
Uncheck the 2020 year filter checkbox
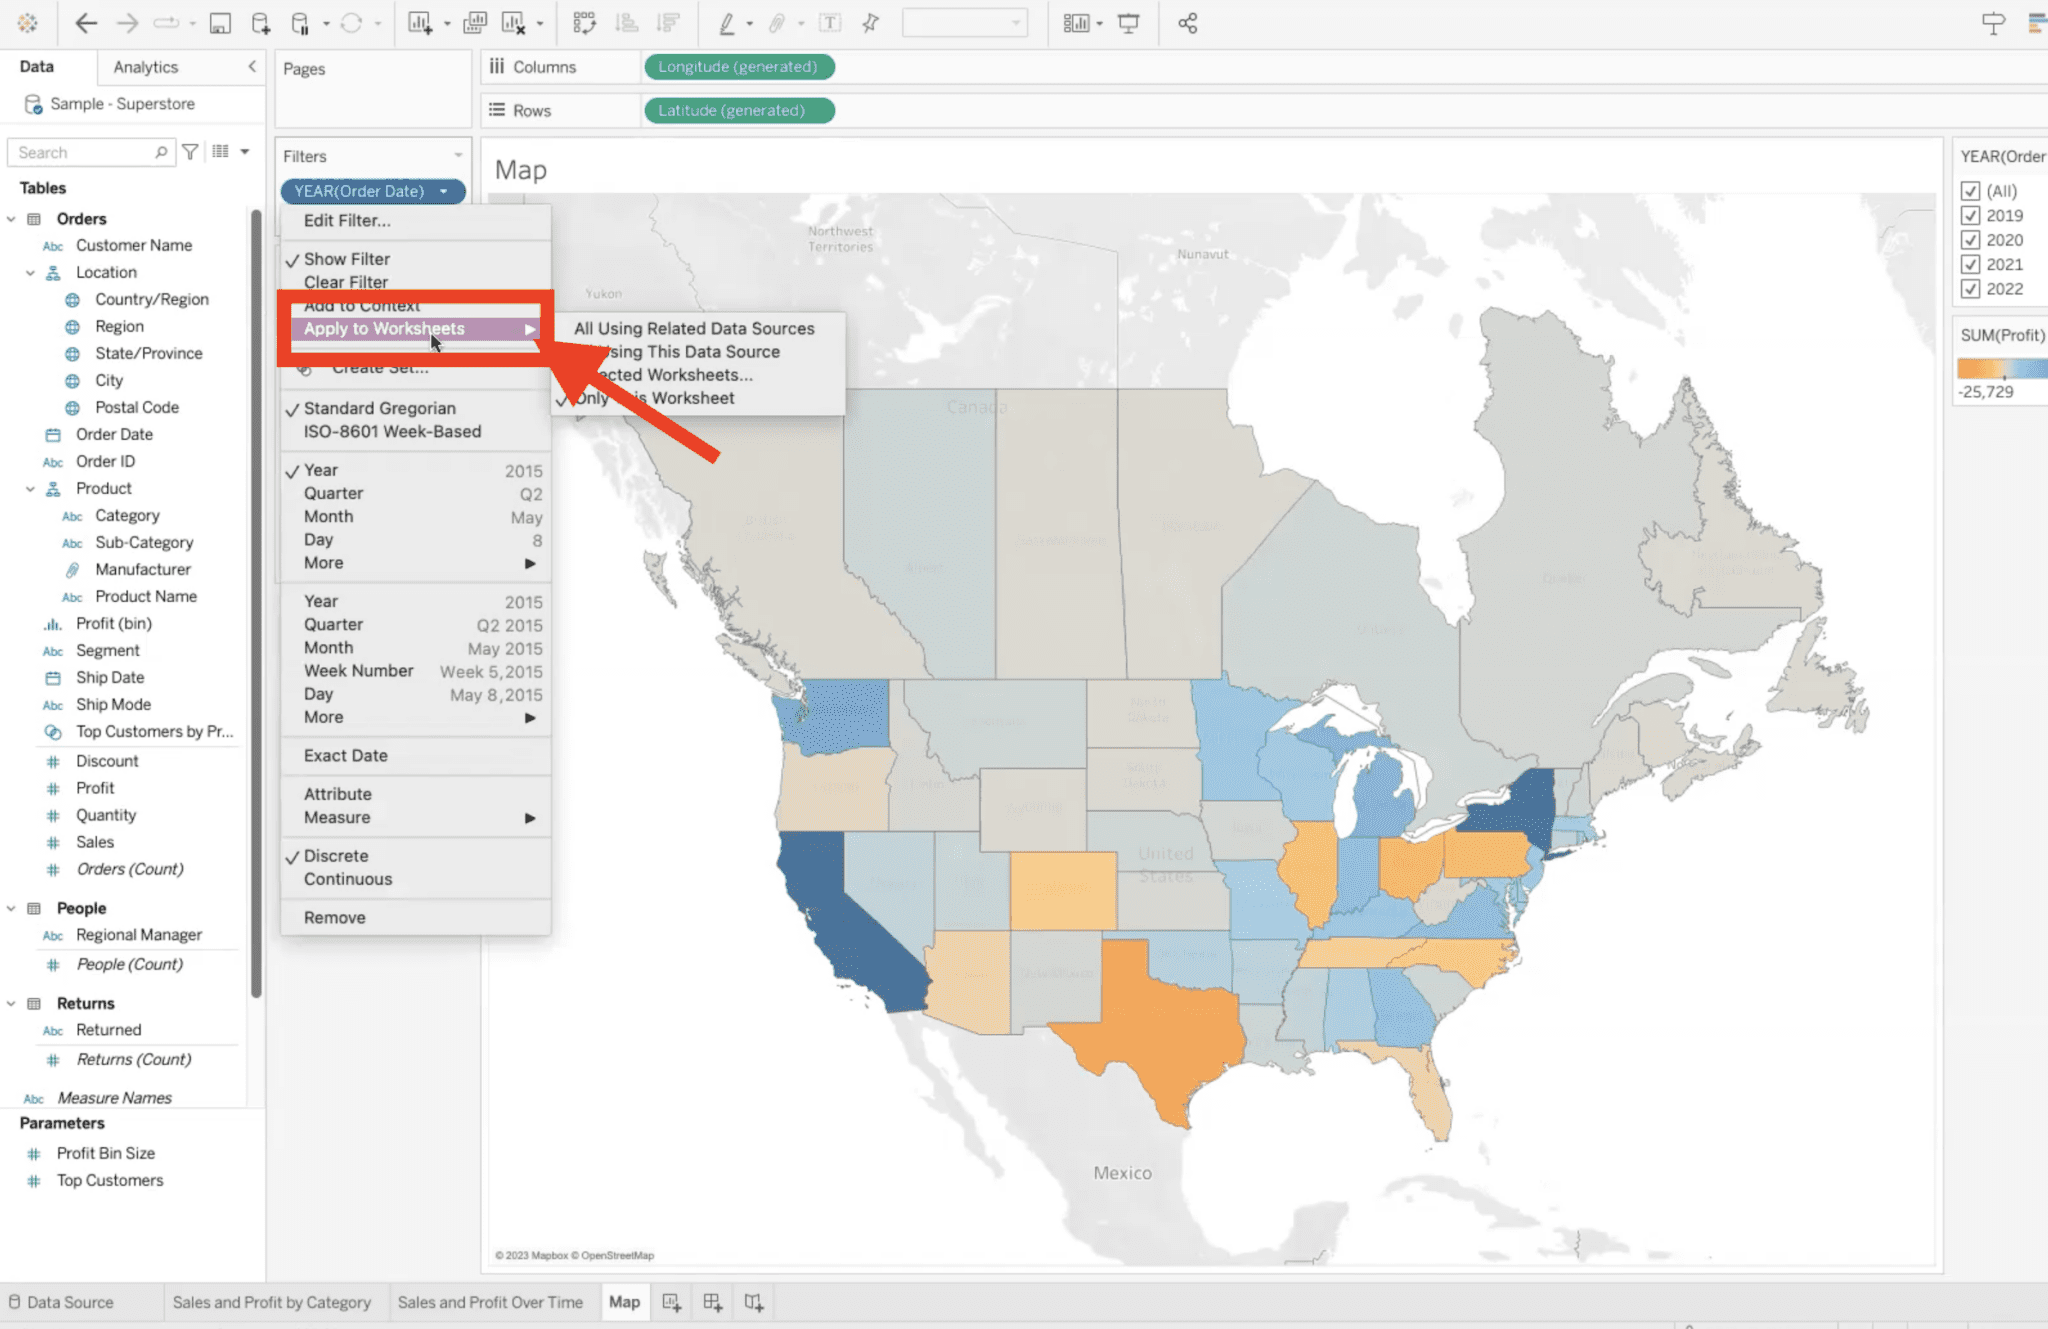coord(1970,240)
